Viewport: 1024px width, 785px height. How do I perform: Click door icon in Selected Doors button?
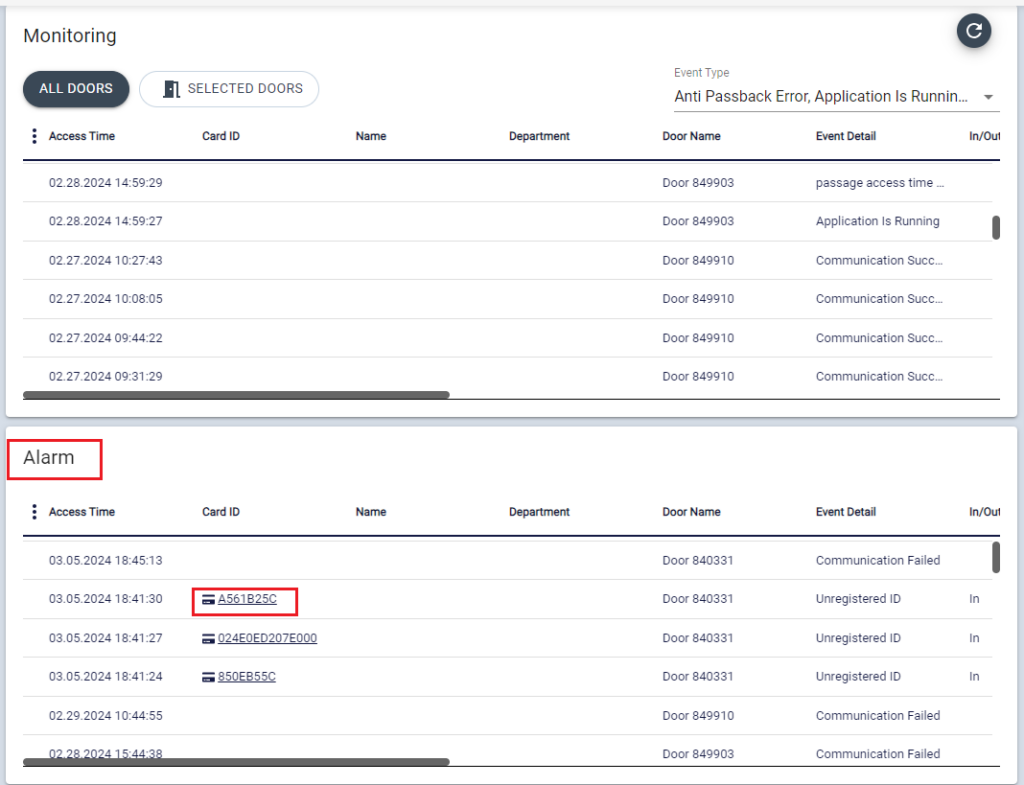point(171,89)
